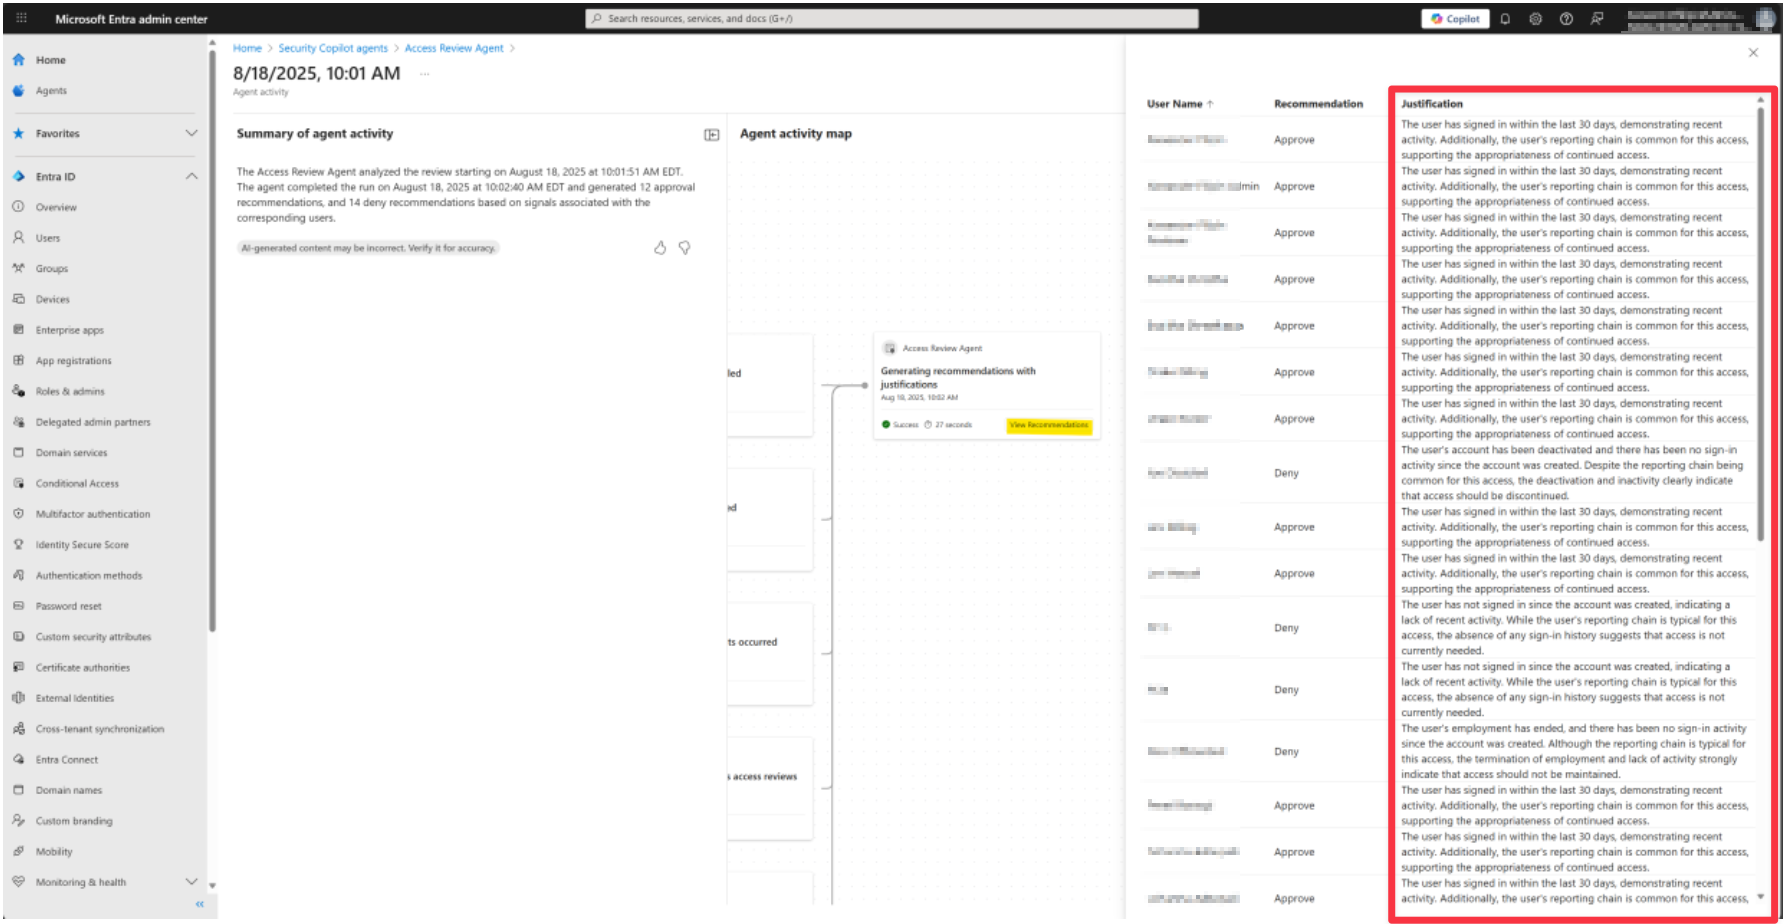Screen dimensions: 1784x924
Task: Open Entra Connect in sidebar
Action: click(66, 759)
